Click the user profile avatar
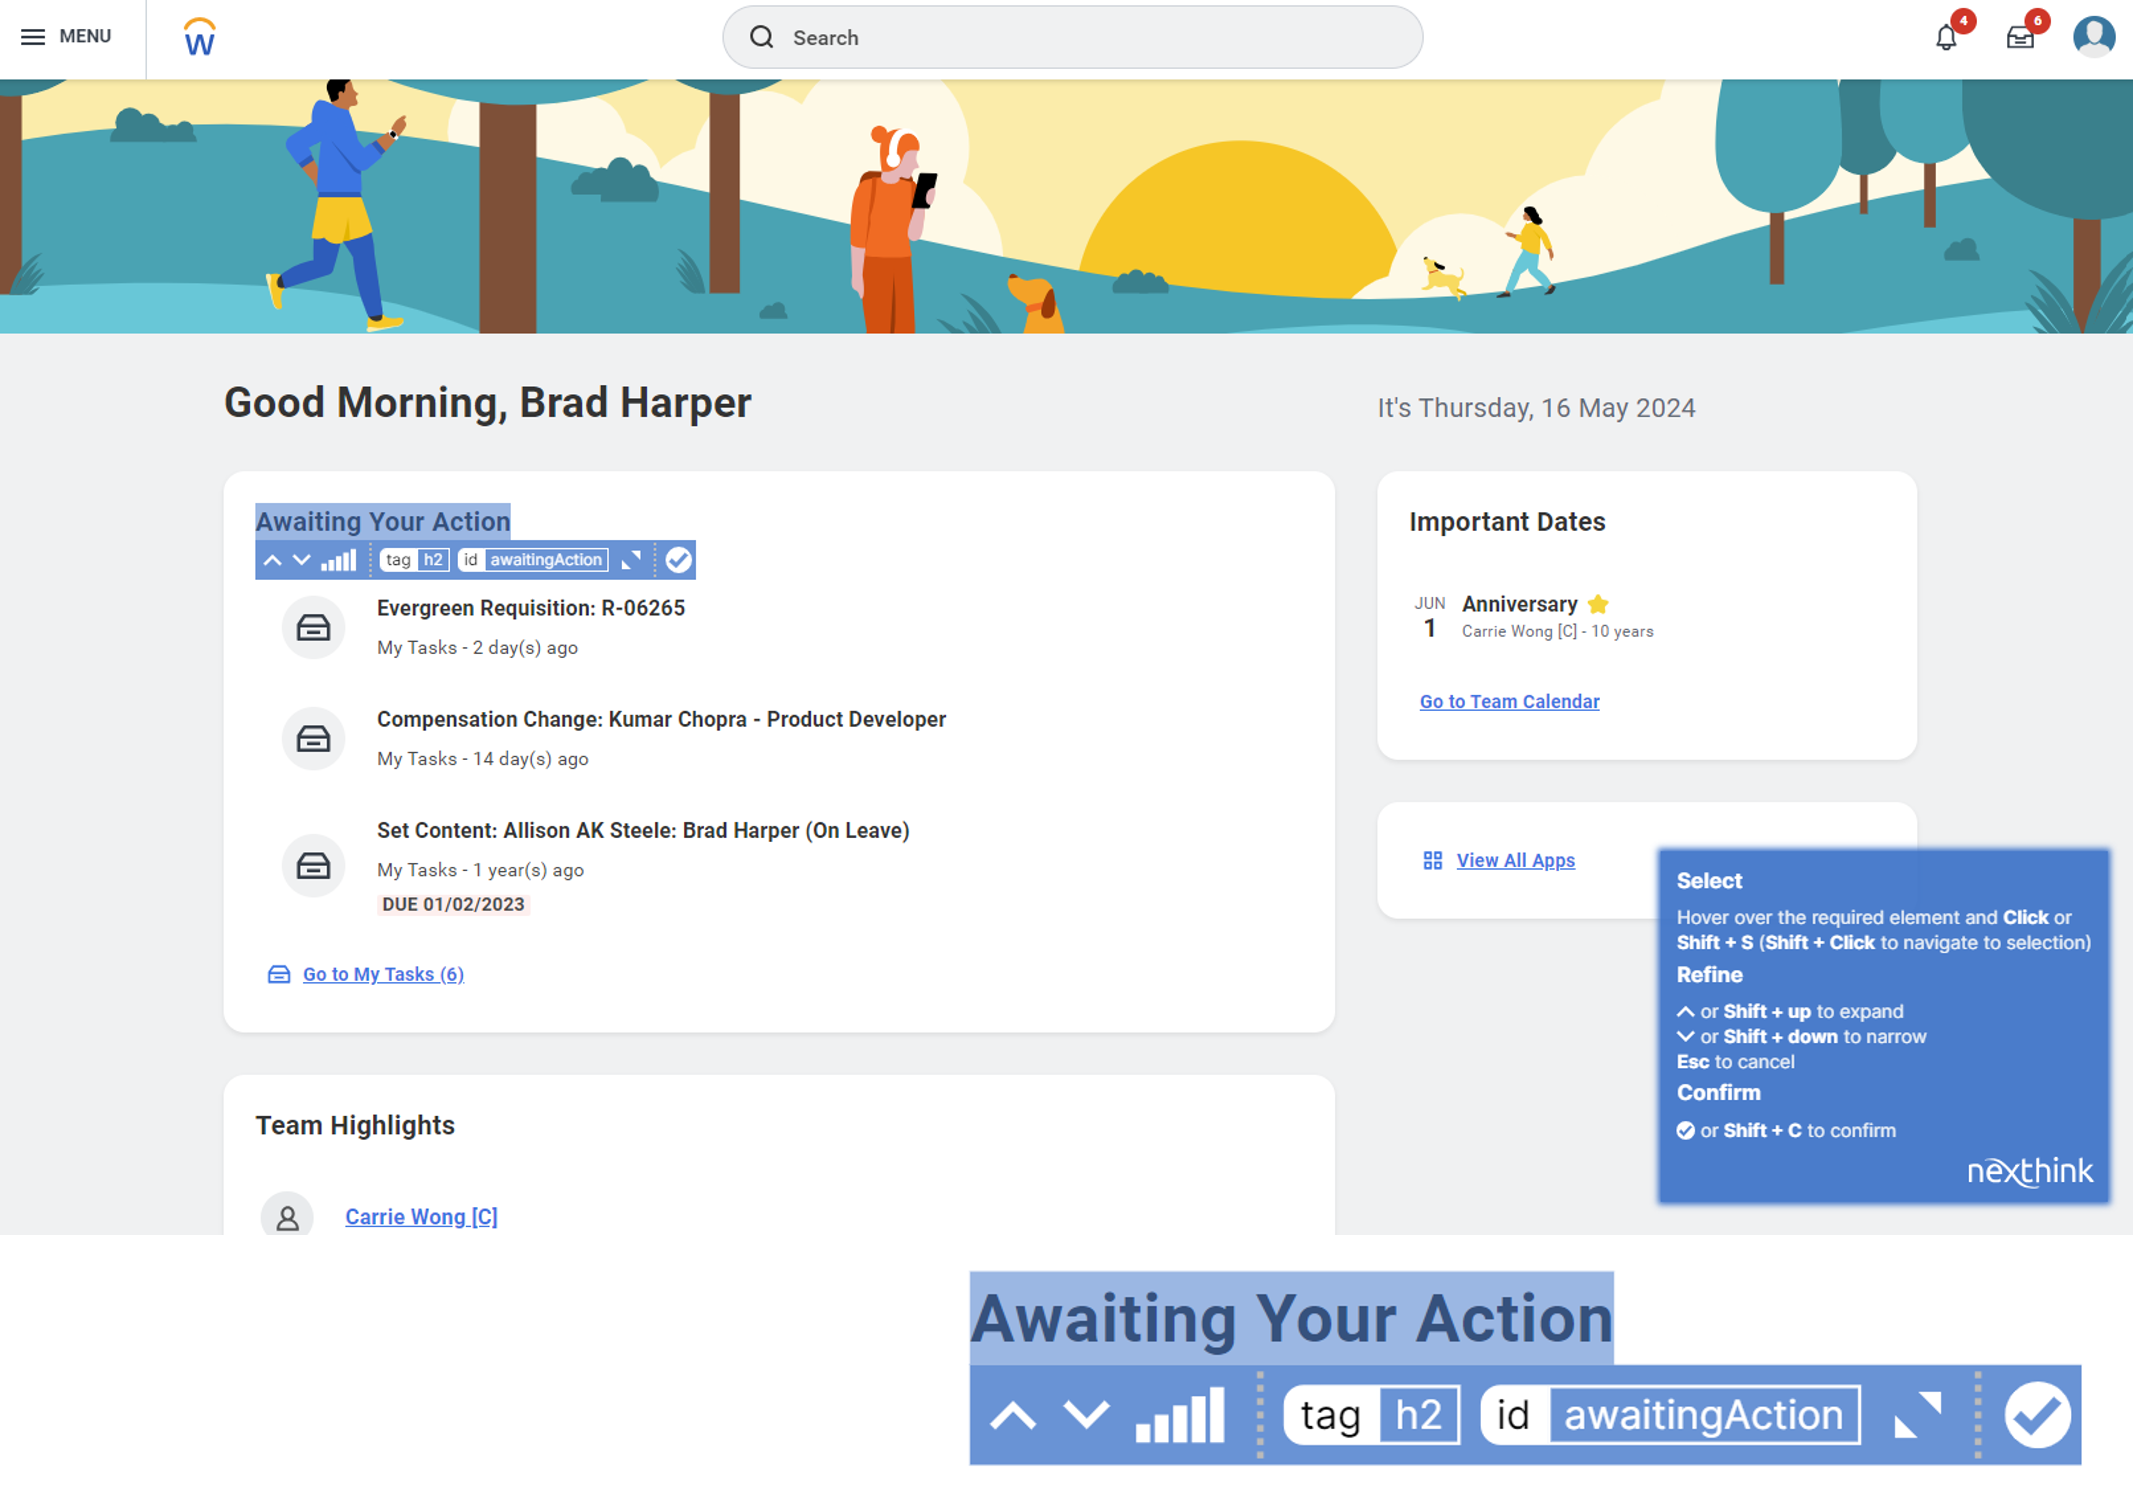2133x1494 pixels. (2093, 37)
